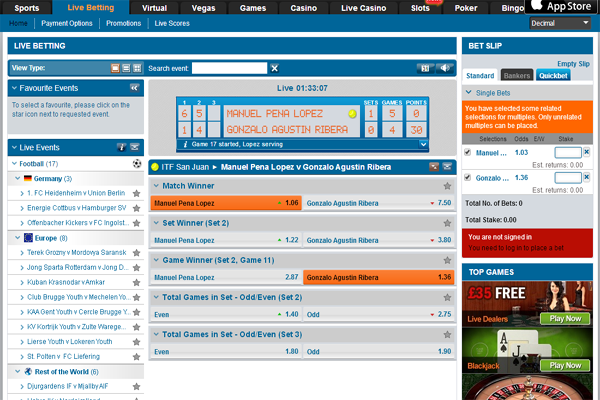The height and width of the screenshot is (400, 600).
Task: Collapse the Football (17) group
Action: point(15,164)
